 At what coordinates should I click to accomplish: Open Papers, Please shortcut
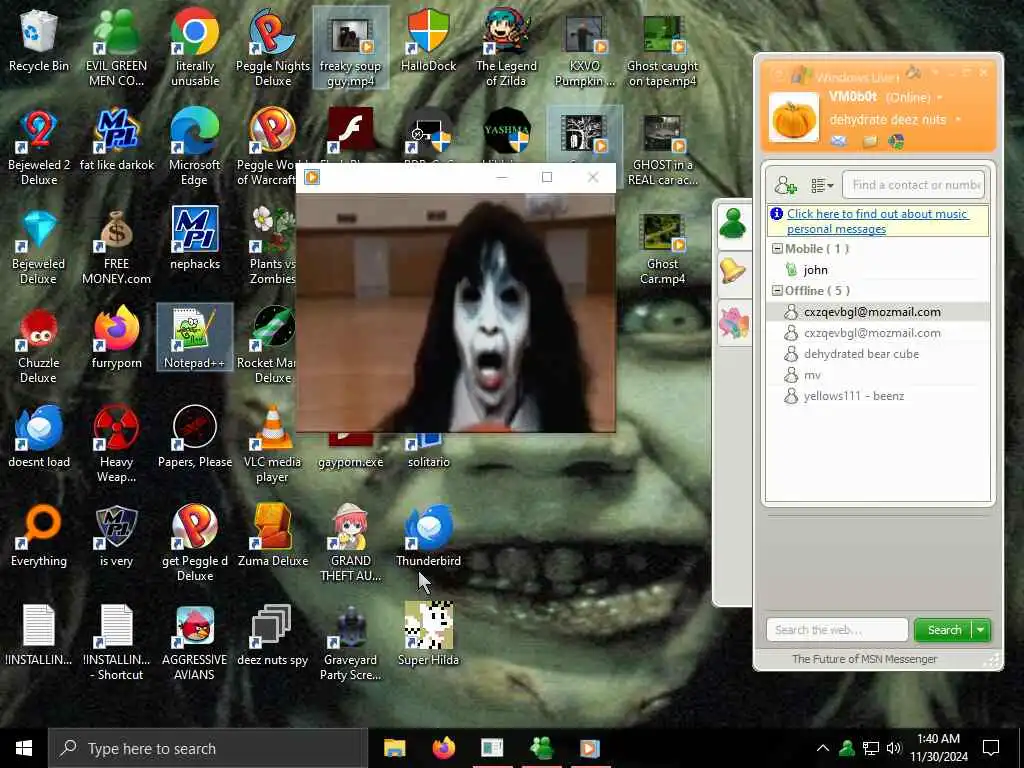tap(195, 436)
